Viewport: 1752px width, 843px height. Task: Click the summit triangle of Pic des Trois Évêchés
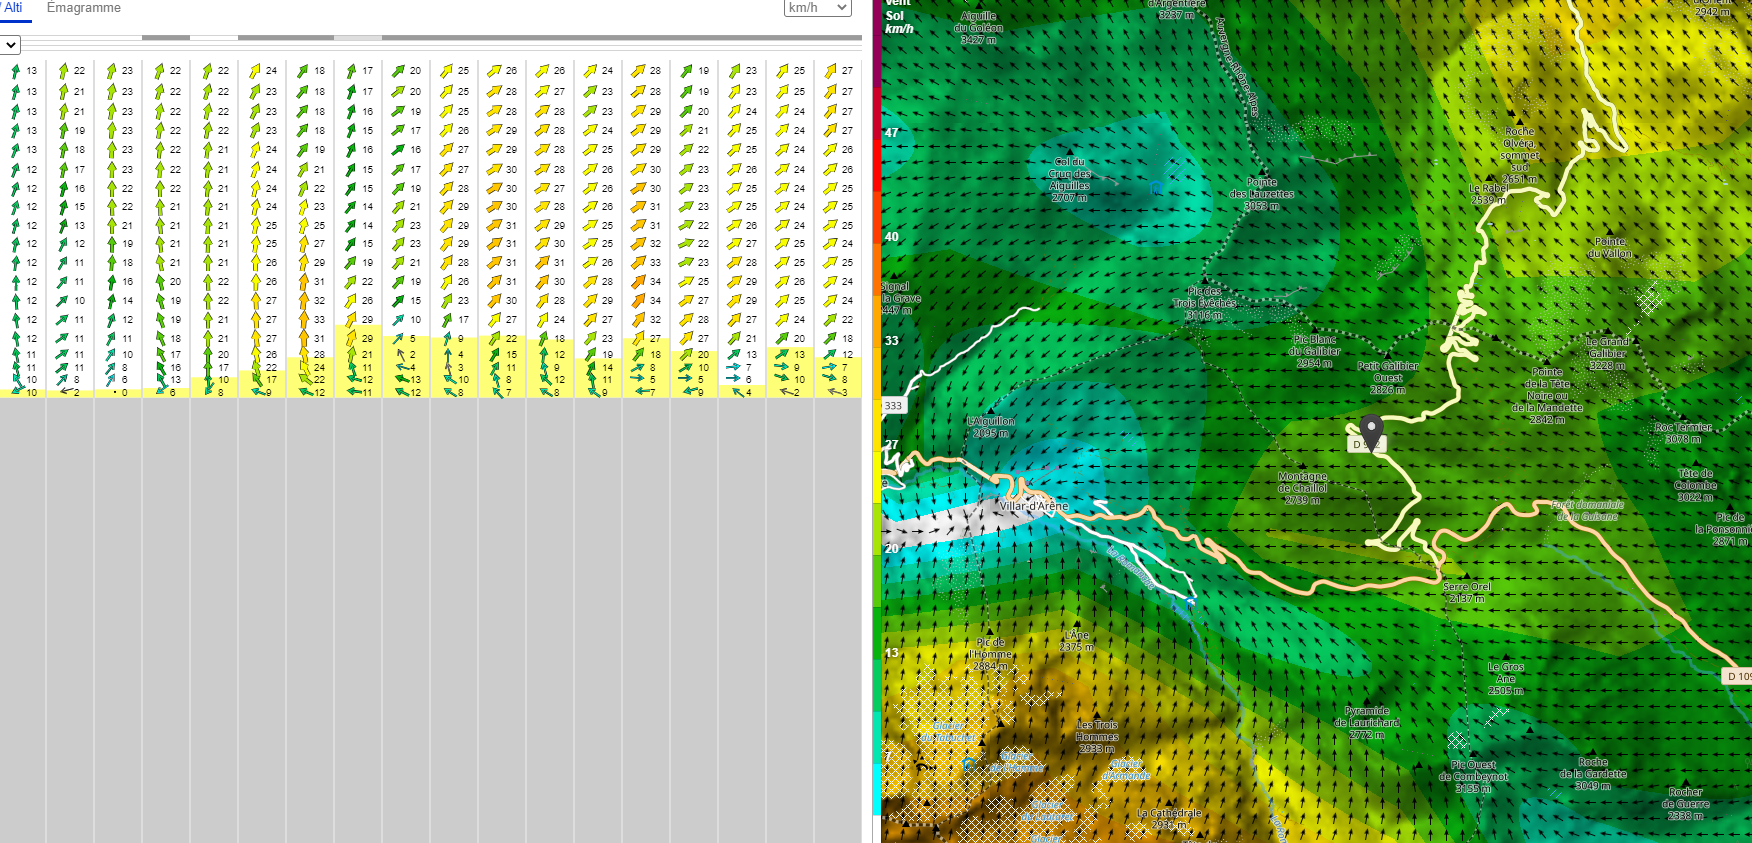1206,279
